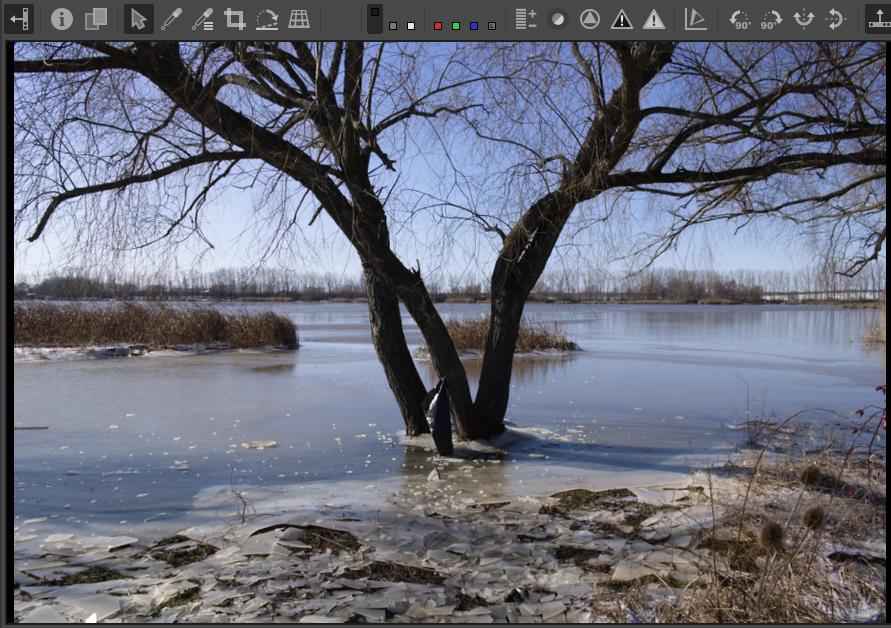The image size is (891, 628).
Task: Toggle the blue channel preview
Action: [x=474, y=26]
